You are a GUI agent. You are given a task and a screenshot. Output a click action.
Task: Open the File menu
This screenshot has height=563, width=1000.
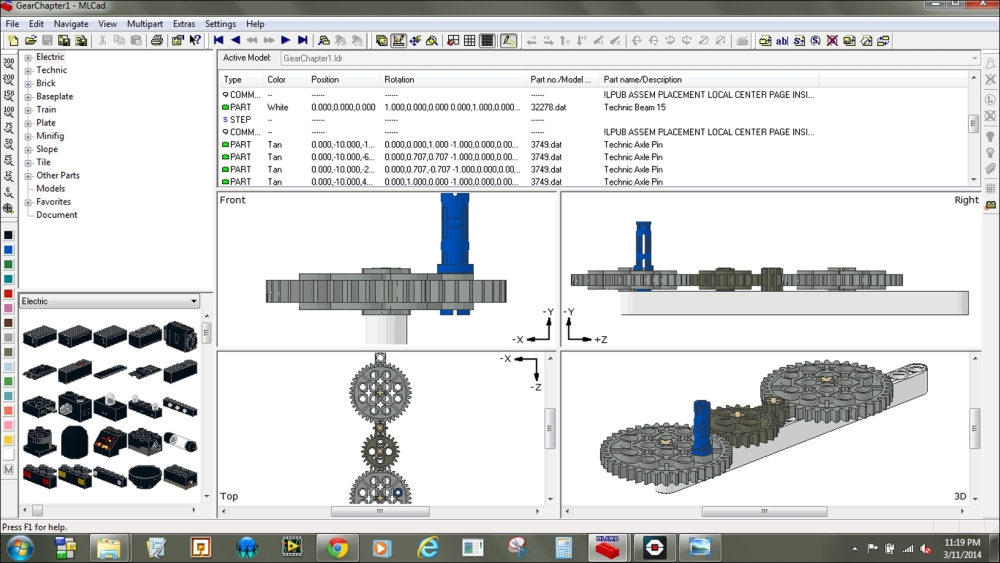(x=12, y=24)
